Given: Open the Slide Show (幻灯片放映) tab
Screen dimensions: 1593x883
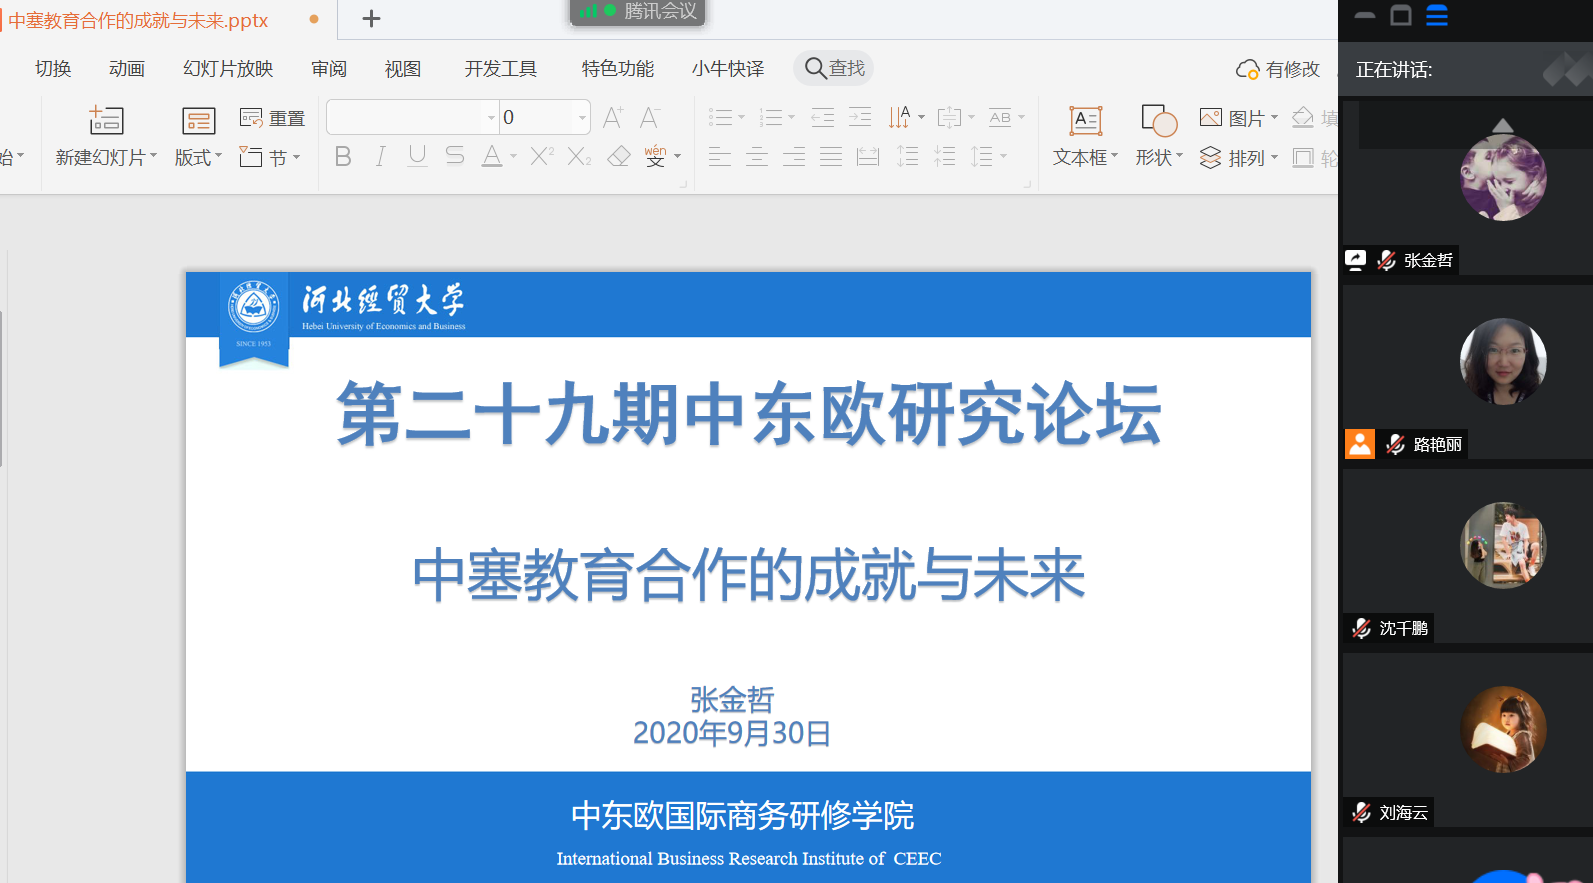Looking at the screenshot, I should point(228,69).
